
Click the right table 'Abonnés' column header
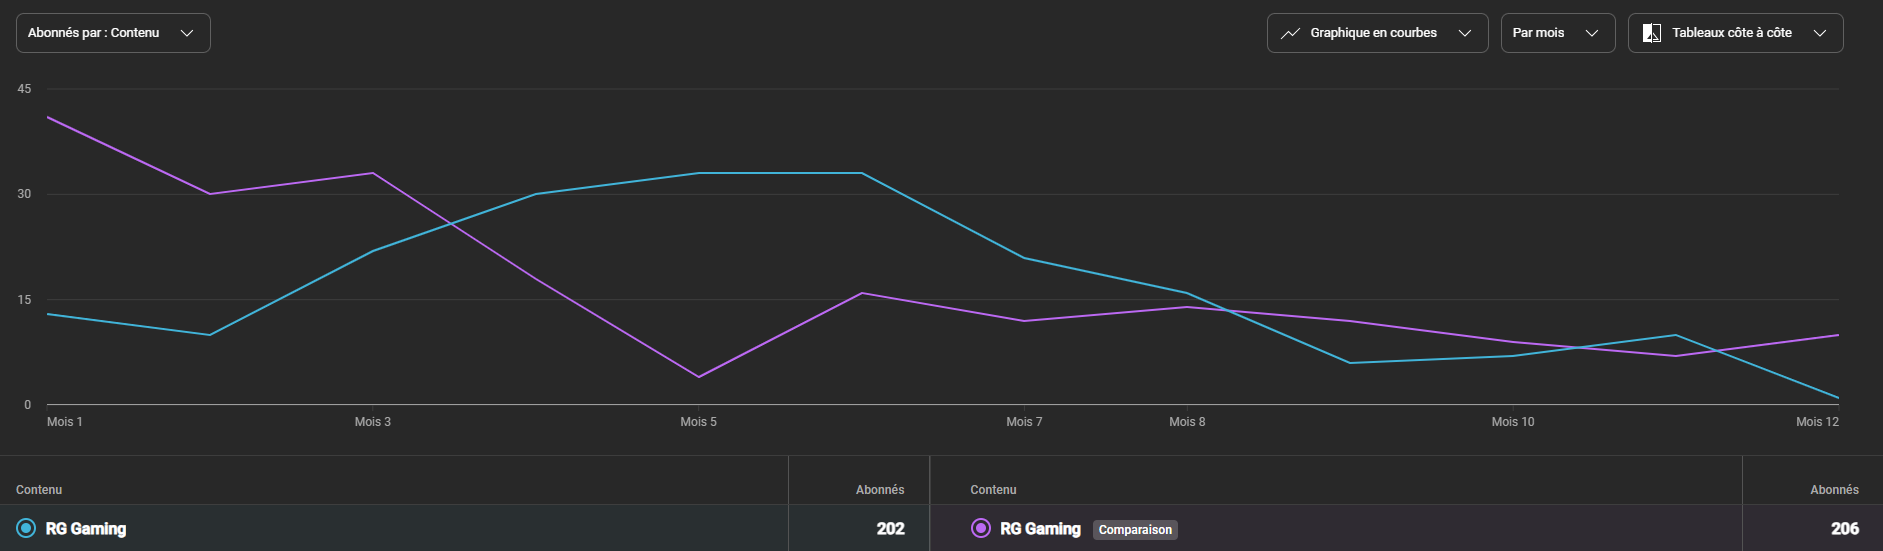click(x=1834, y=490)
